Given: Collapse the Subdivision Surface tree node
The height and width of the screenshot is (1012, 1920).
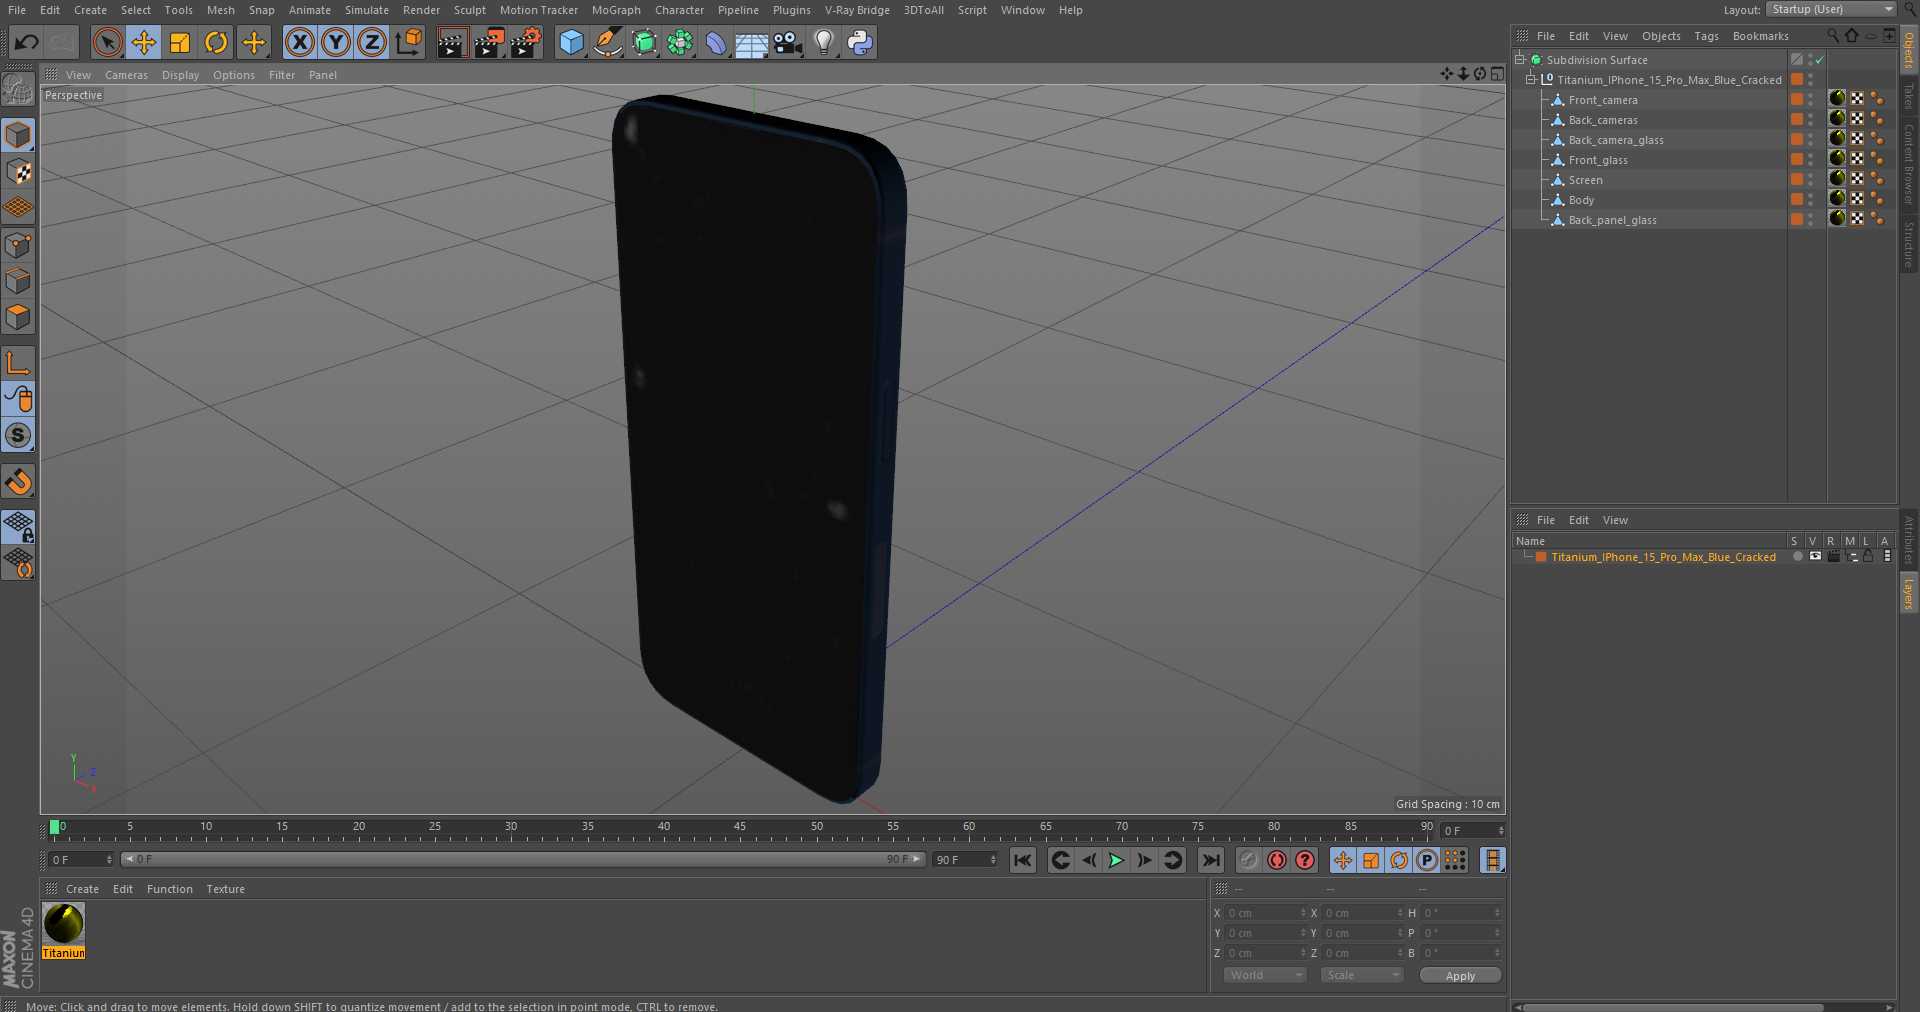Looking at the screenshot, I should [x=1520, y=59].
